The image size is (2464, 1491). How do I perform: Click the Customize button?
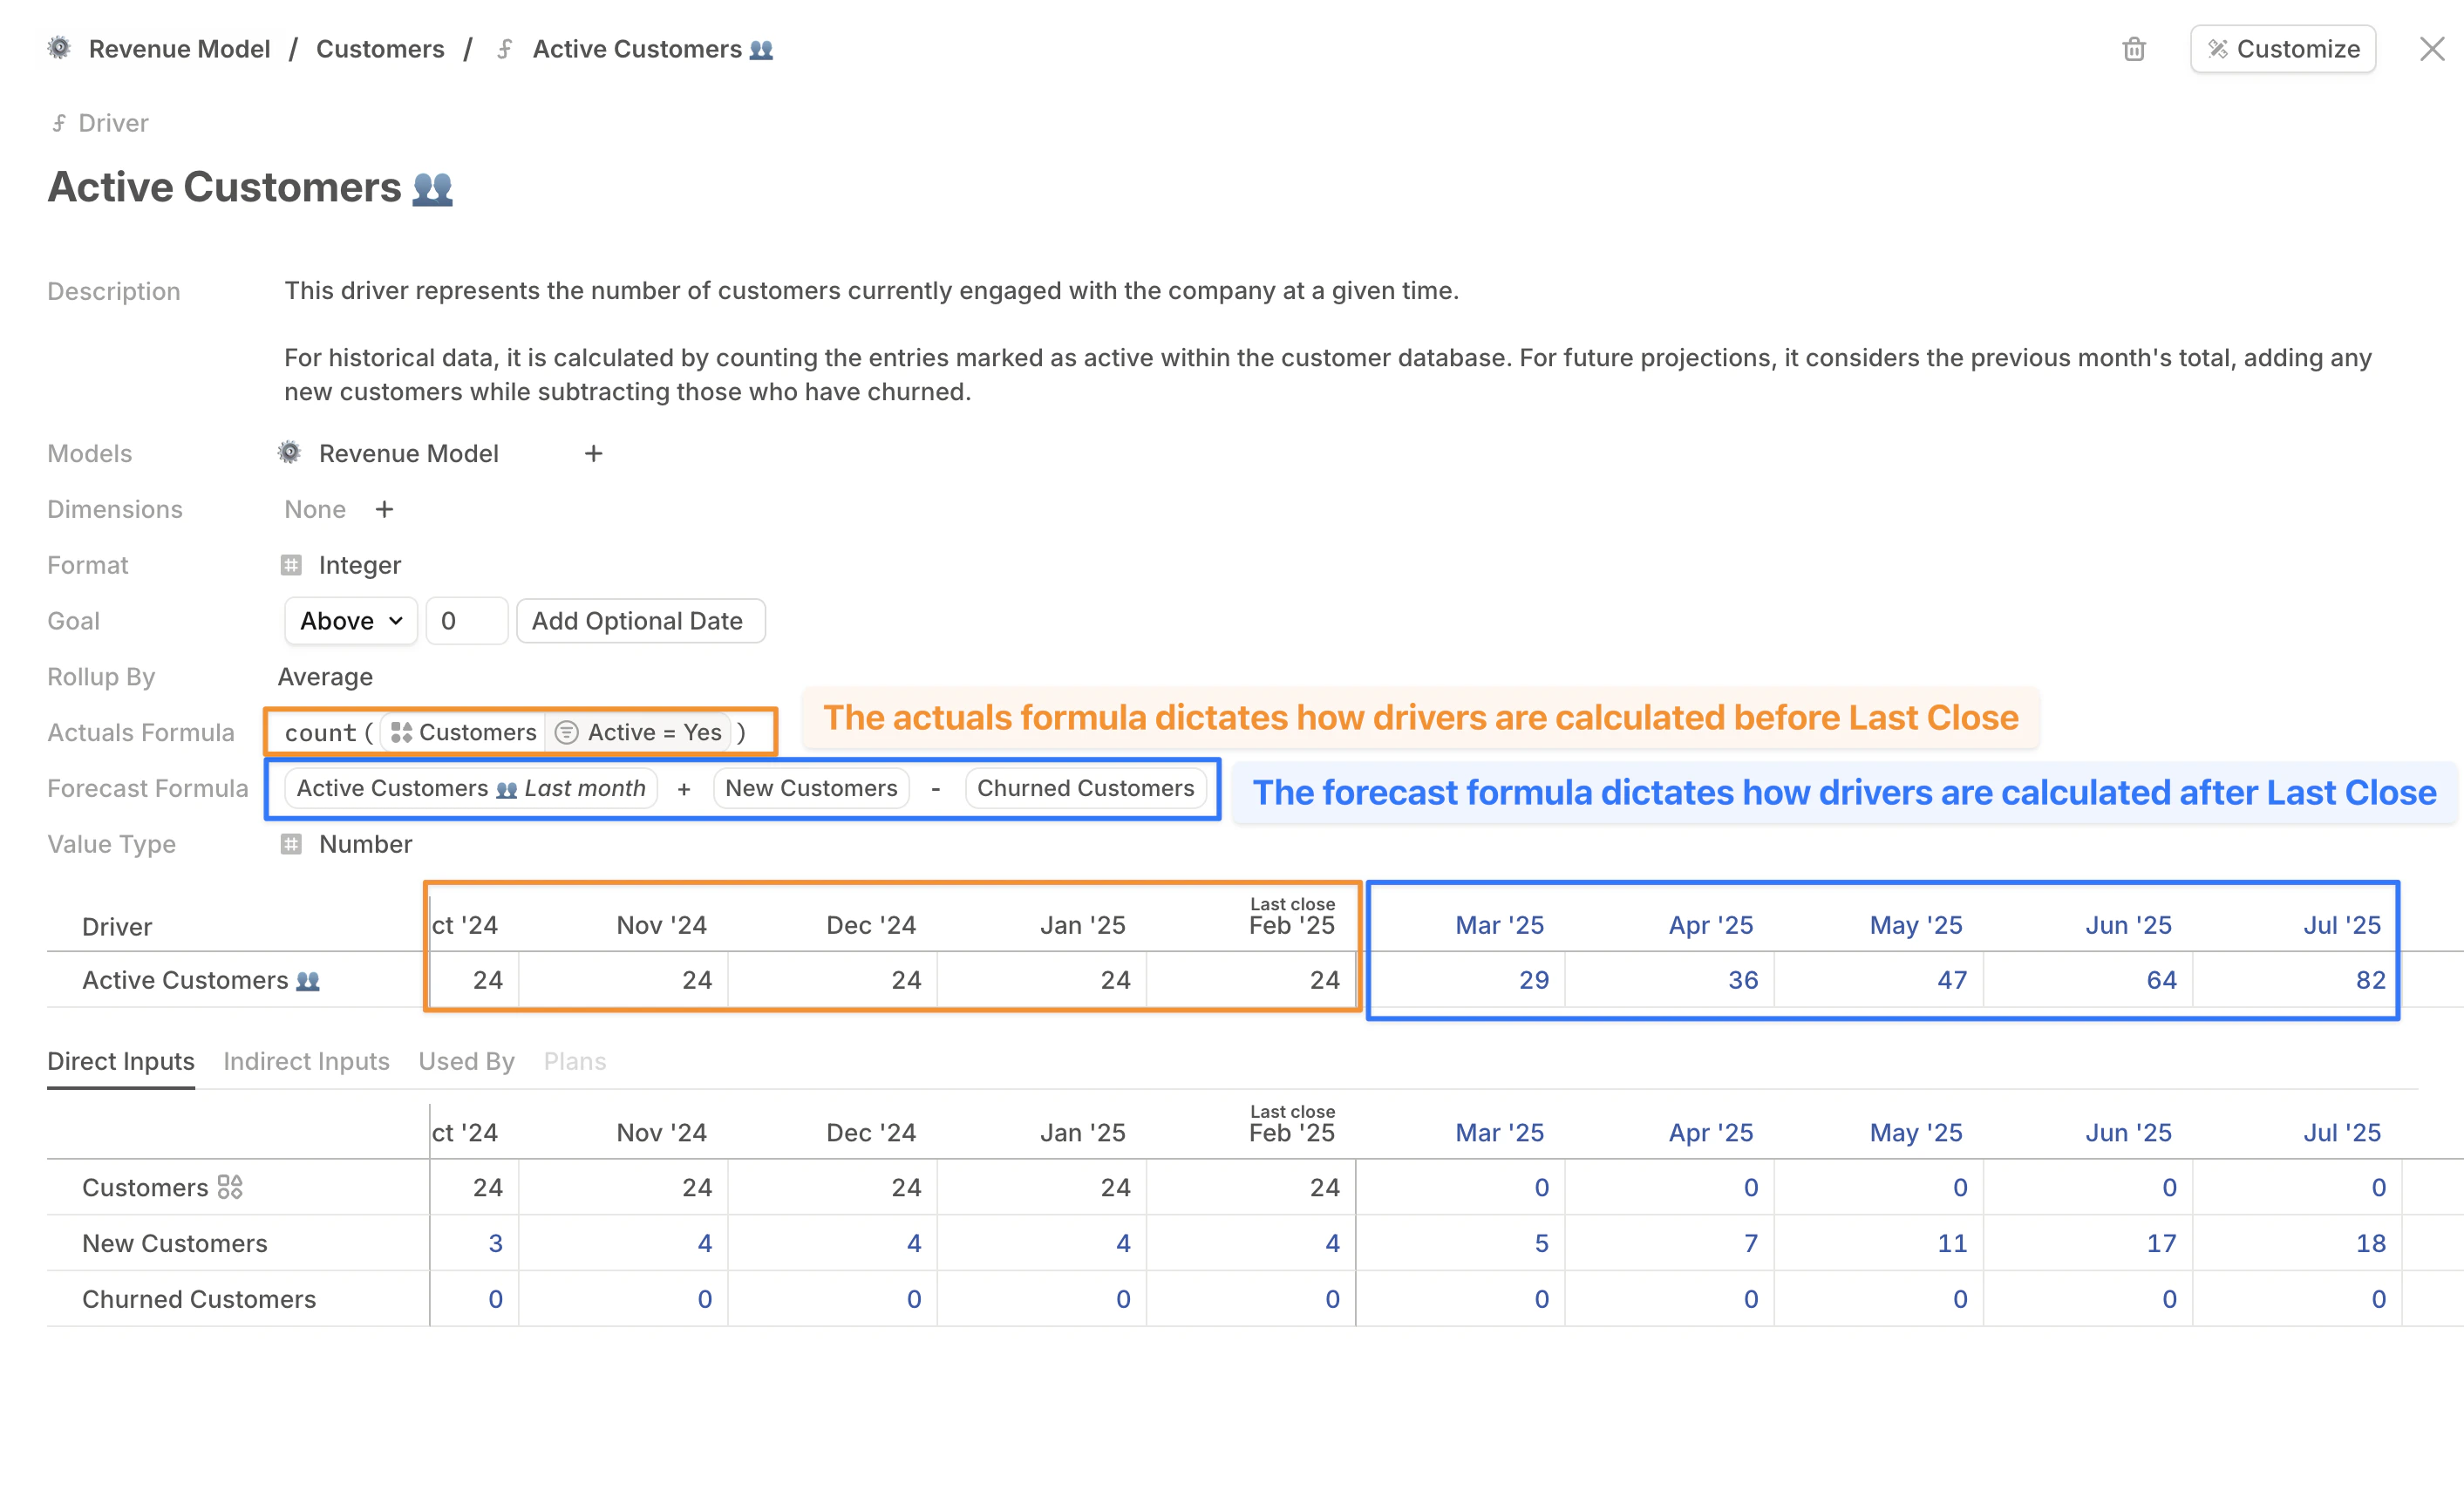pos(2282,49)
